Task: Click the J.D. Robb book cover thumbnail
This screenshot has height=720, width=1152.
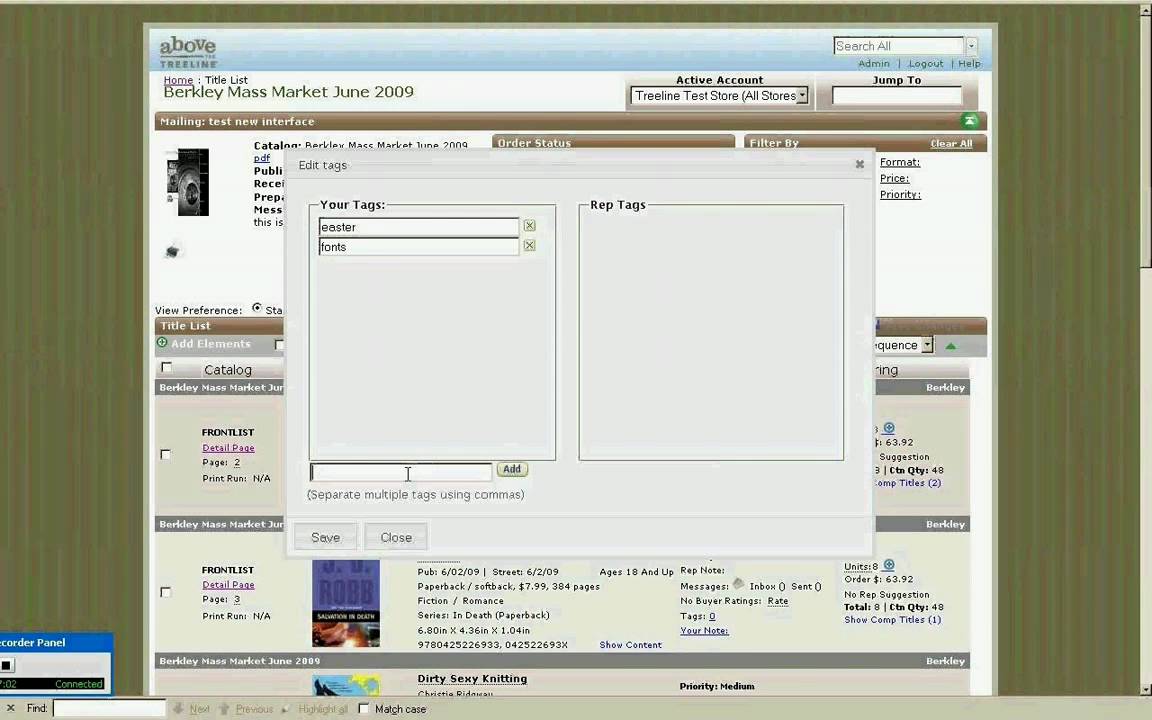Action: (345, 602)
